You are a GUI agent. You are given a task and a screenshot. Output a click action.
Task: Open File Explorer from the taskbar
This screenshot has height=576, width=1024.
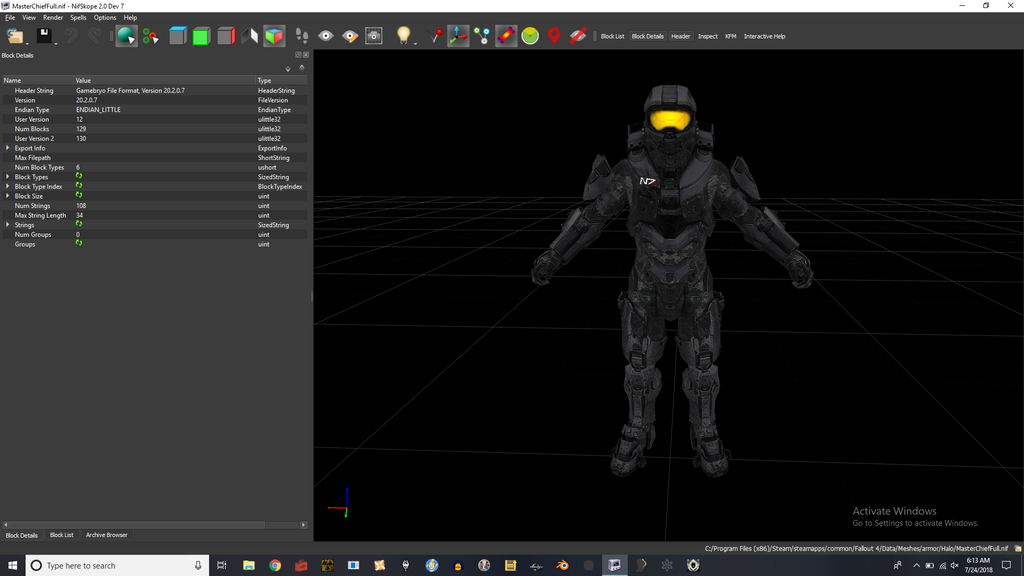[249, 566]
